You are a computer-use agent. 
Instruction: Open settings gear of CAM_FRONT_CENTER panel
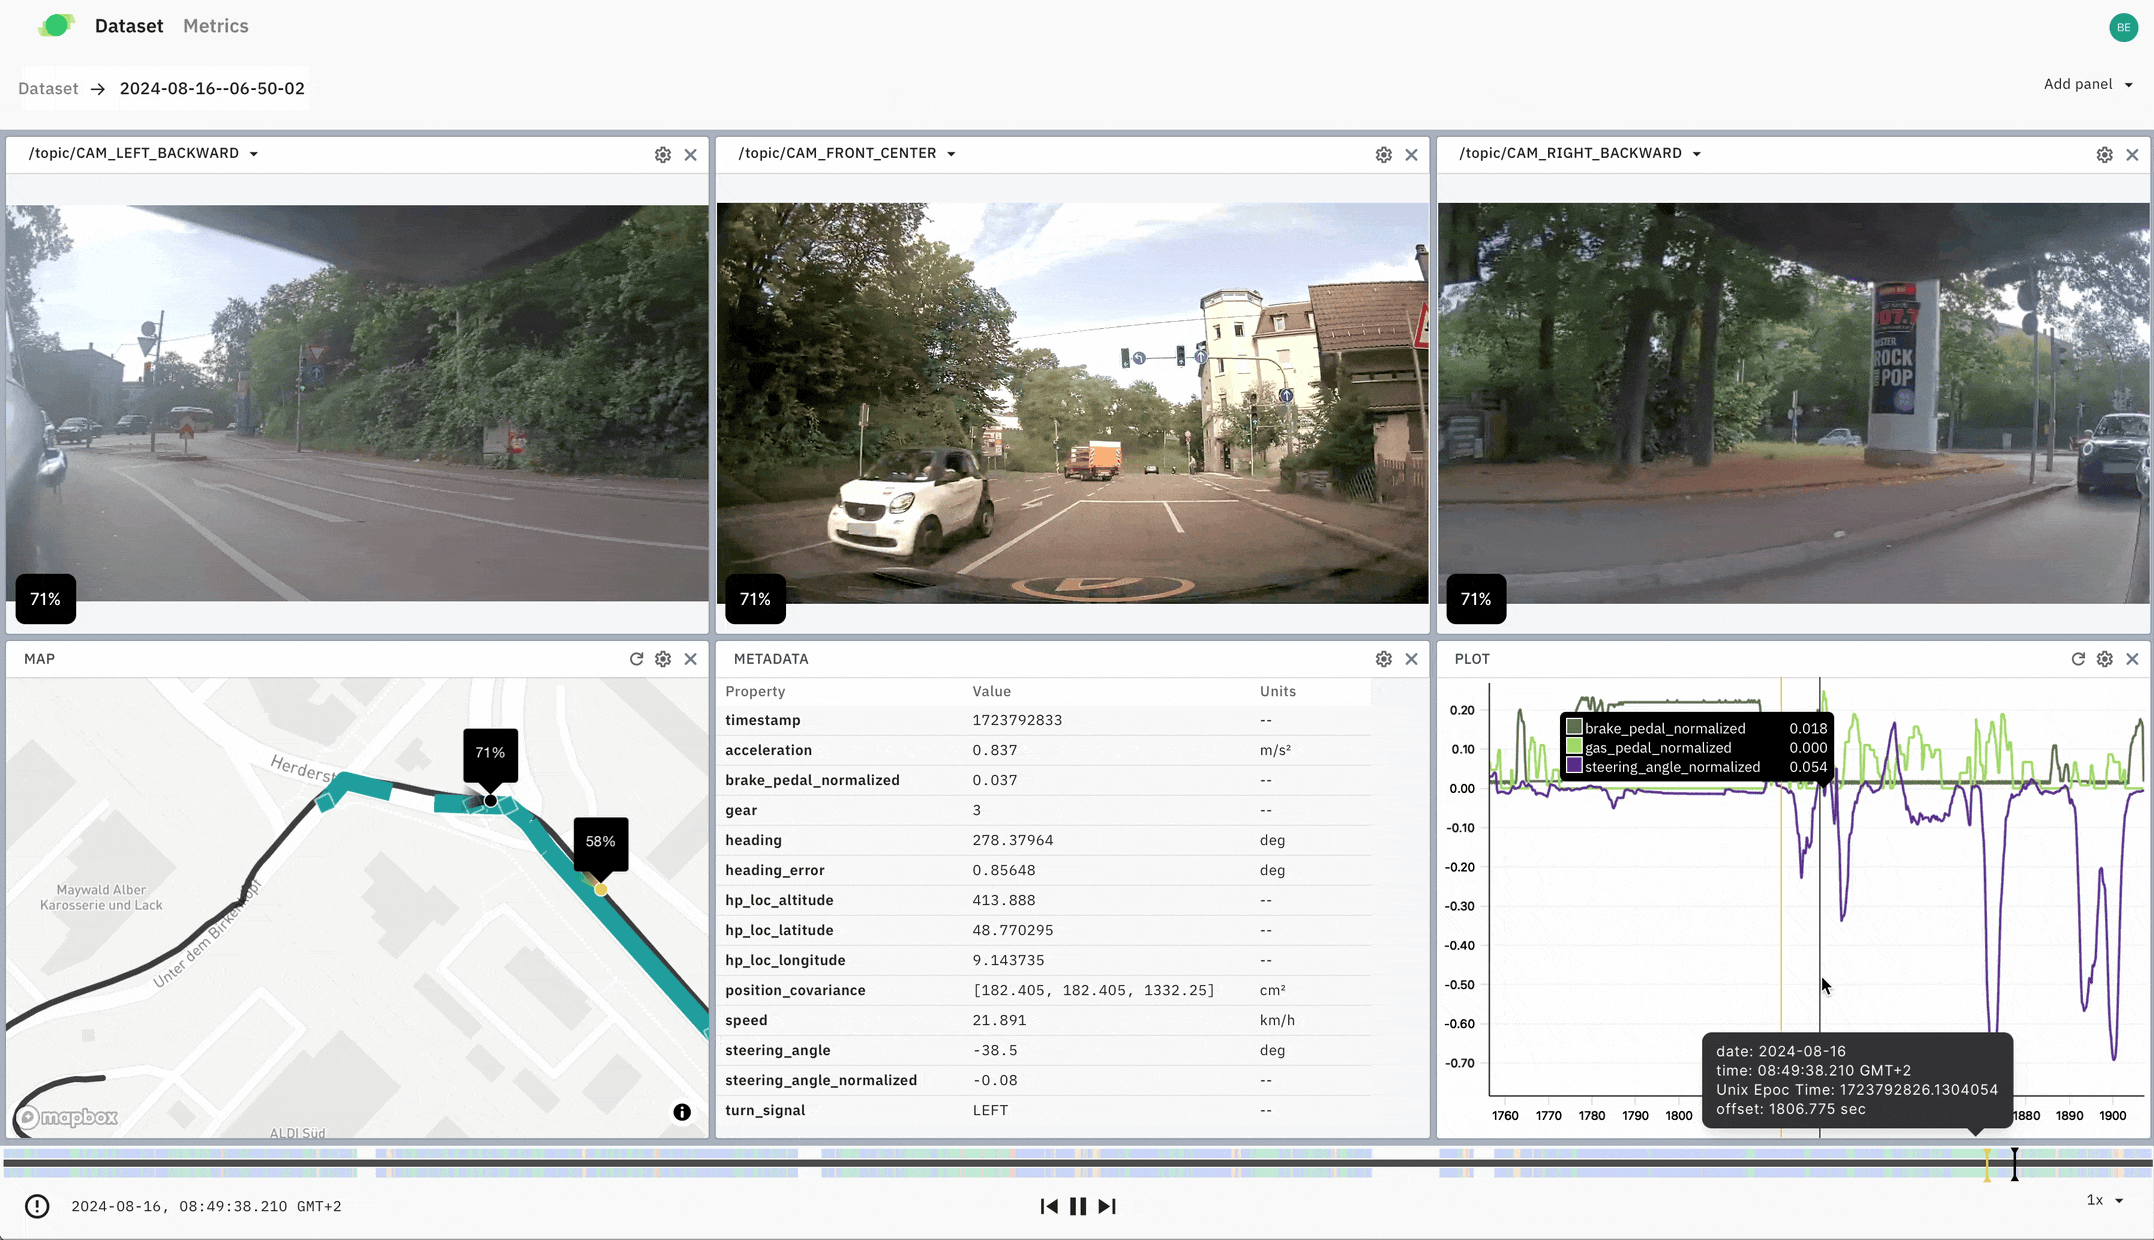pyautogui.click(x=1383, y=155)
